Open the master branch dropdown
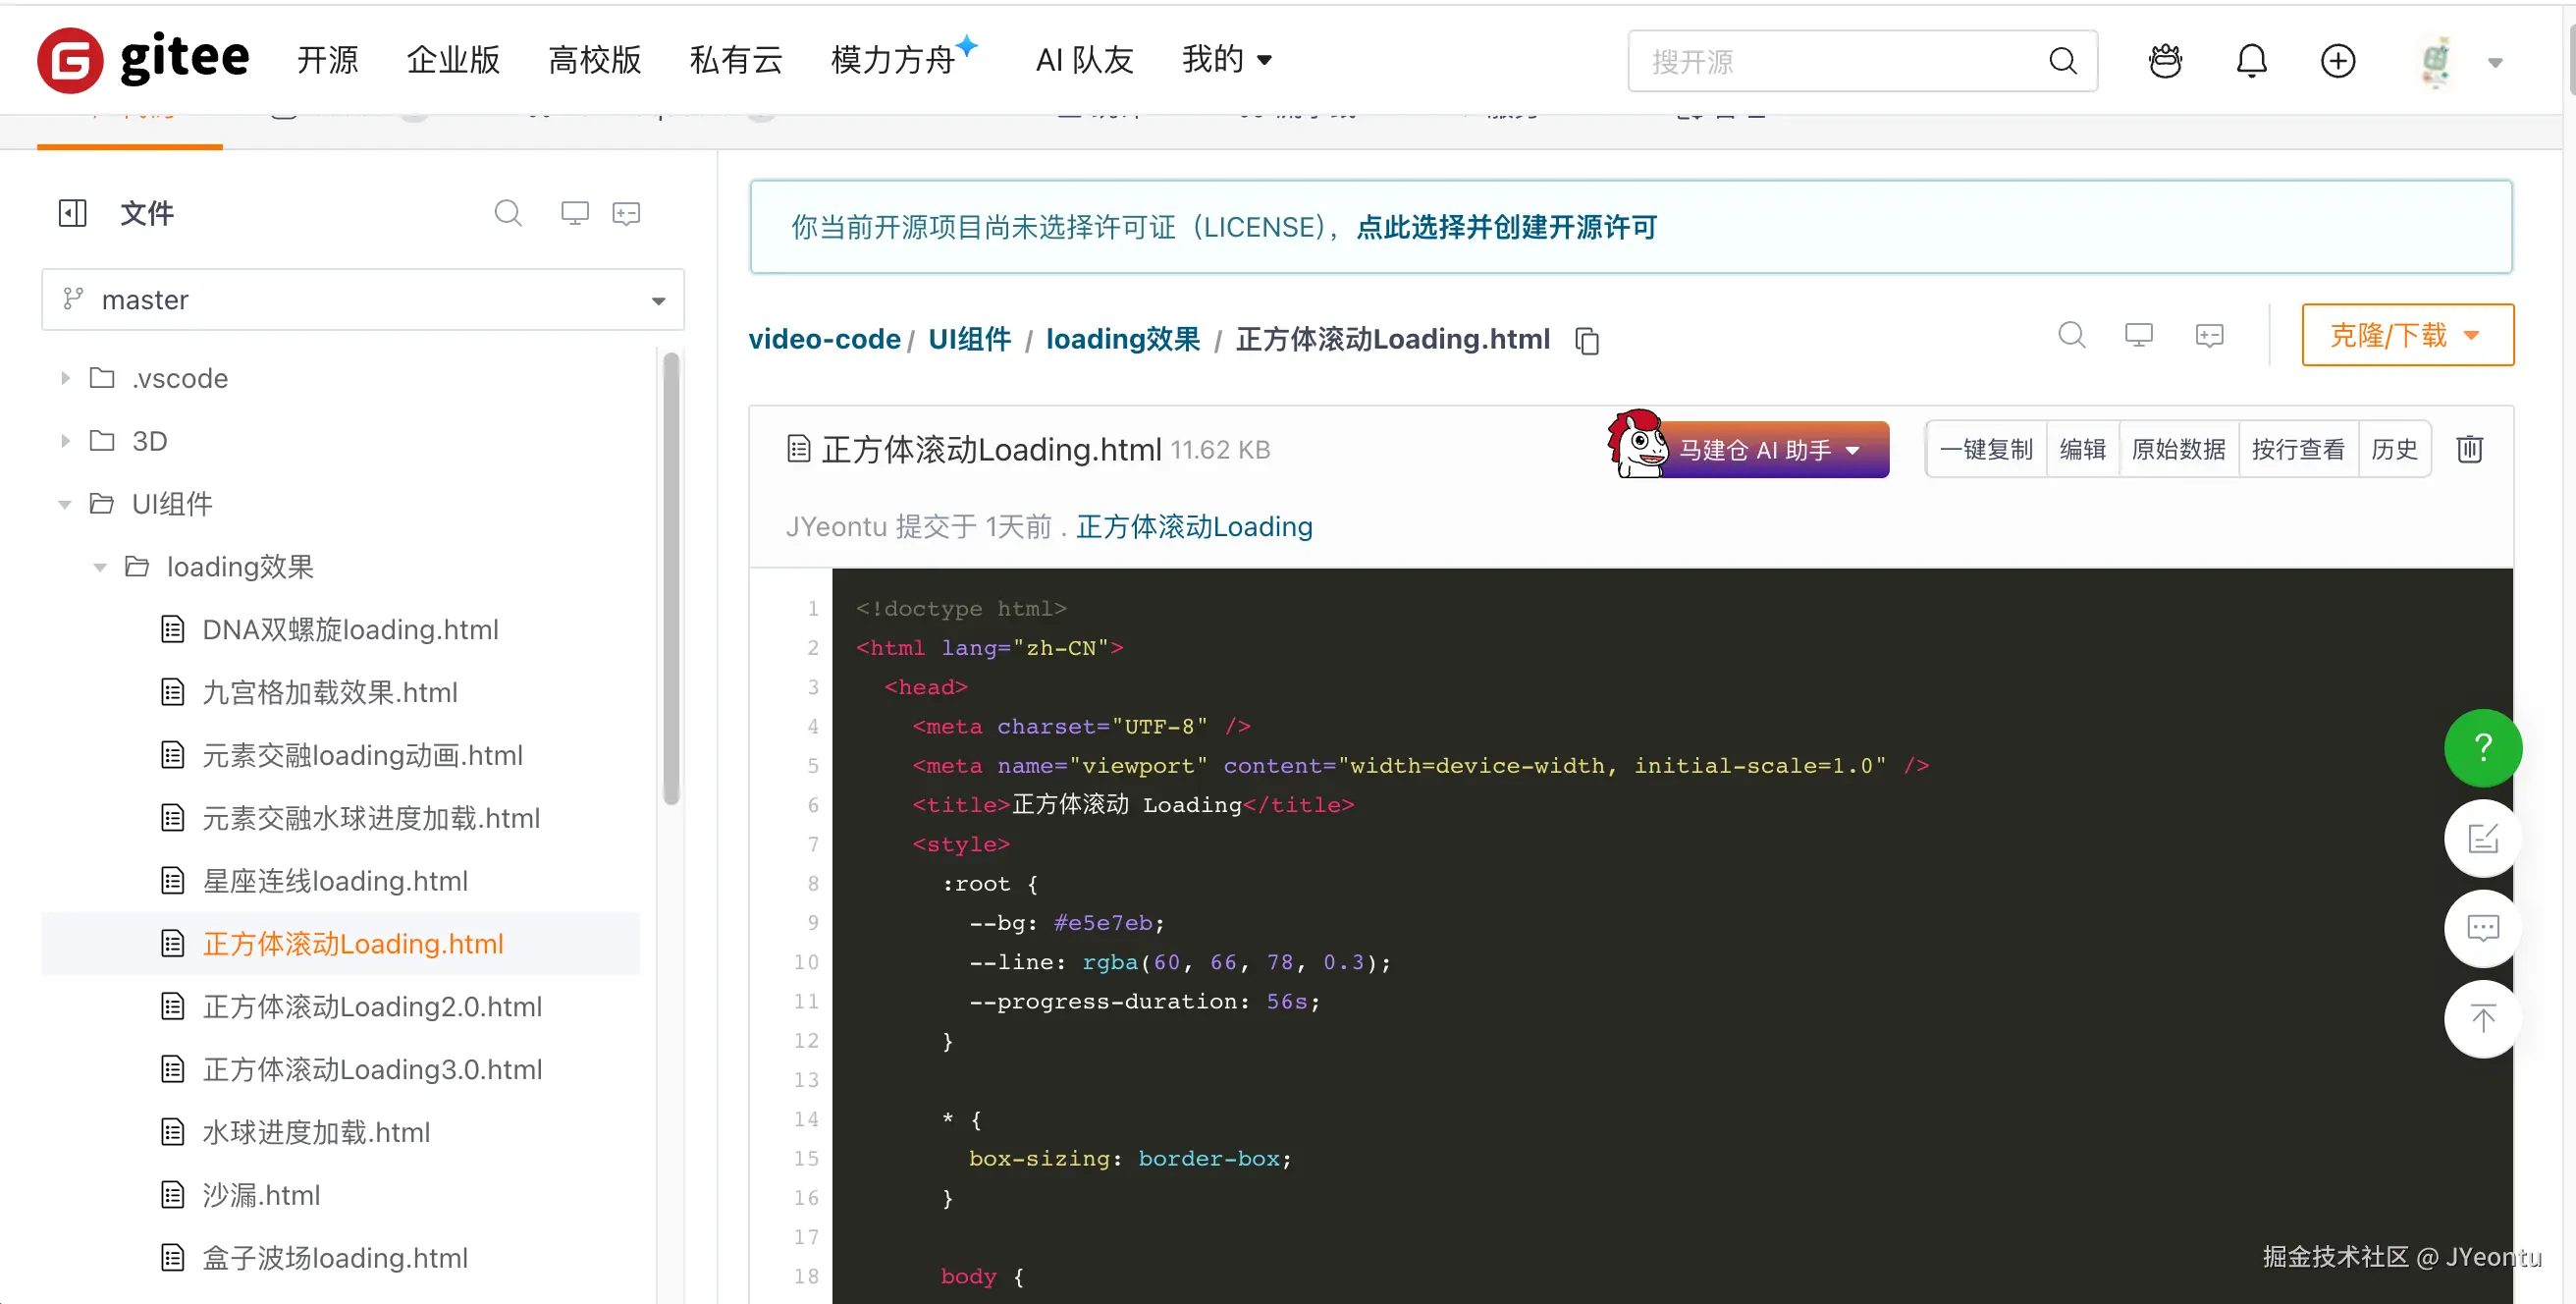The width and height of the screenshot is (2576, 1304). 363,300
